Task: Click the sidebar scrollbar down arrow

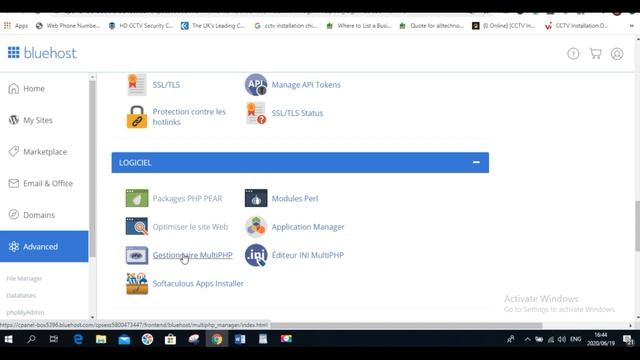Action: click(92, 317)
